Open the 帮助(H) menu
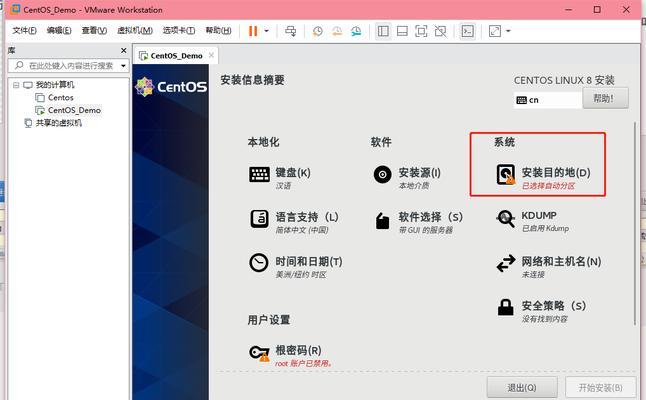The height and width of the screenshot is (400, 646). [x=218, y=30]
